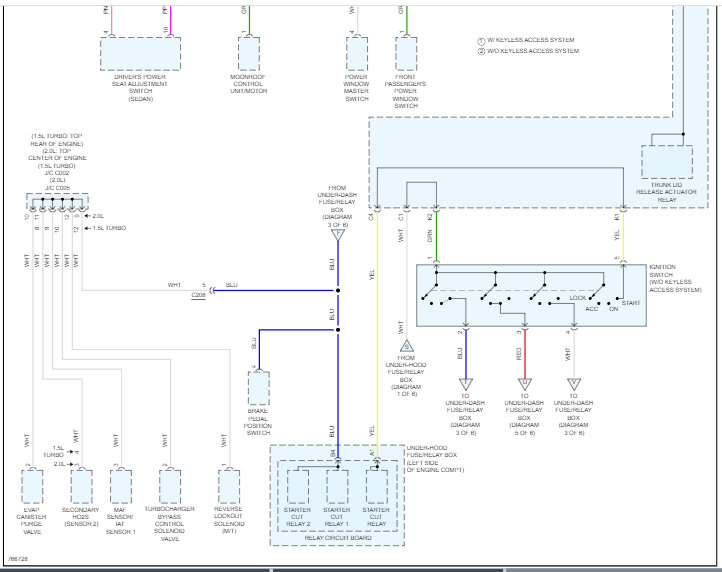Select the "FRONT PASSENGER'S POWER WINDOW SWITCH" label
The image size is (722, 572).
click(406, 91)
